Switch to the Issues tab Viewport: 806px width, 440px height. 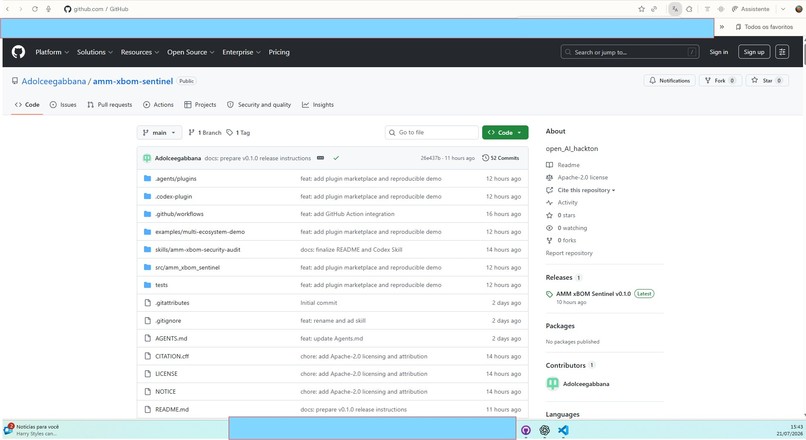pos(63,104)
